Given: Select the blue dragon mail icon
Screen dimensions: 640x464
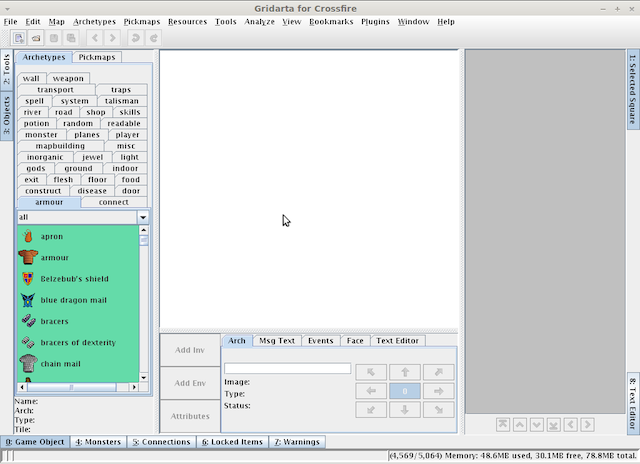Looking at the screenshot, I should pyautogui.click(x=28, y=300).
